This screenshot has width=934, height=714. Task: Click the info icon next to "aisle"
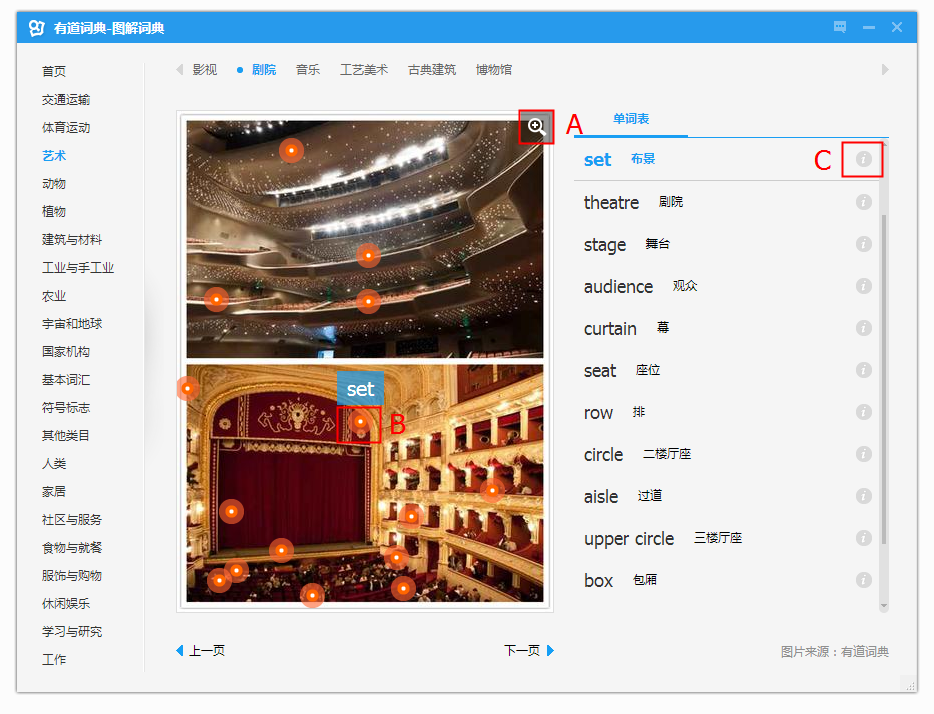pyautogui.click(x=863, y=495)
